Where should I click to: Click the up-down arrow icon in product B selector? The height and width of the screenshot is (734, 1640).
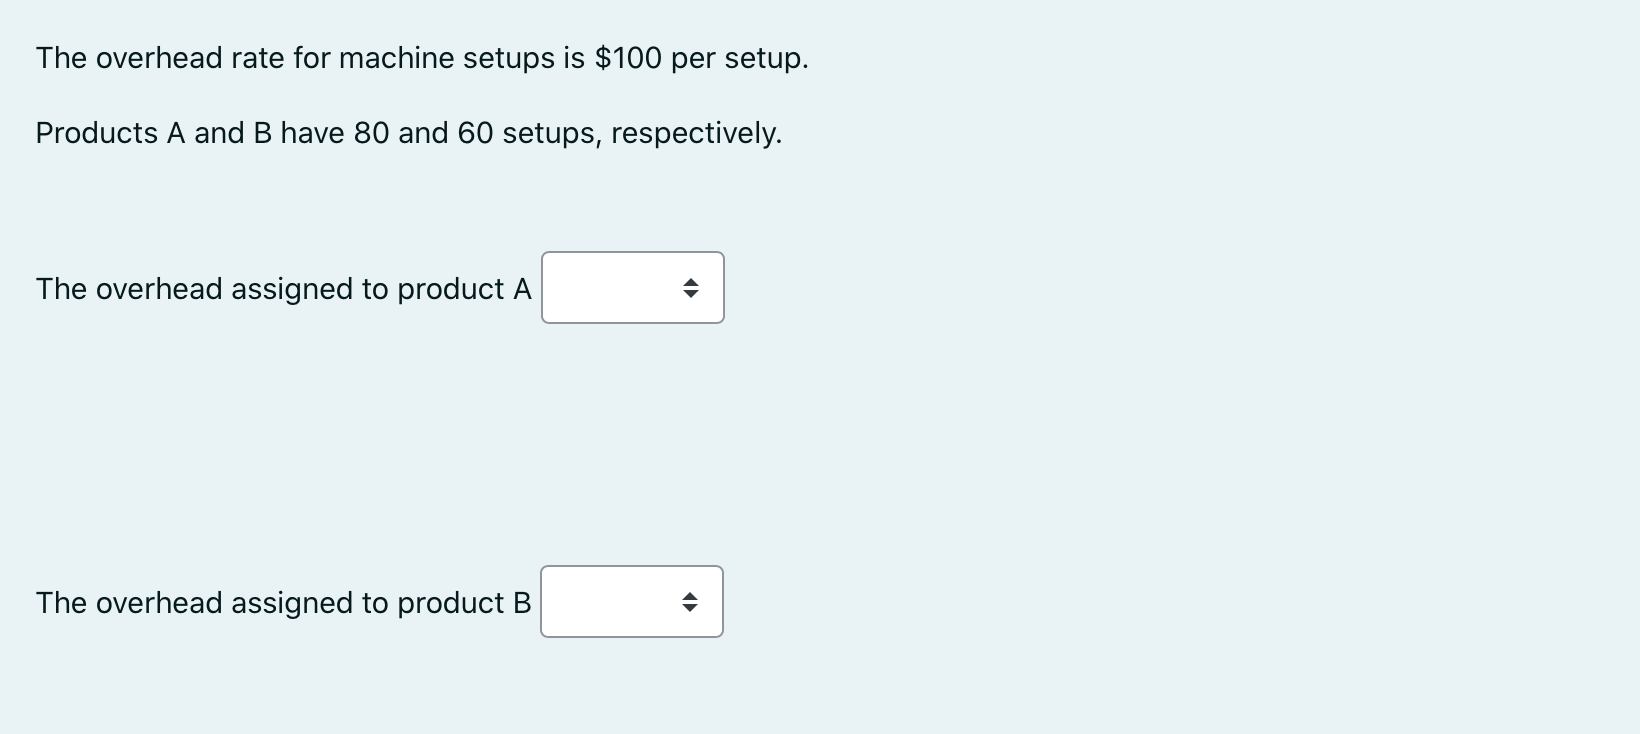click(692, 601)
